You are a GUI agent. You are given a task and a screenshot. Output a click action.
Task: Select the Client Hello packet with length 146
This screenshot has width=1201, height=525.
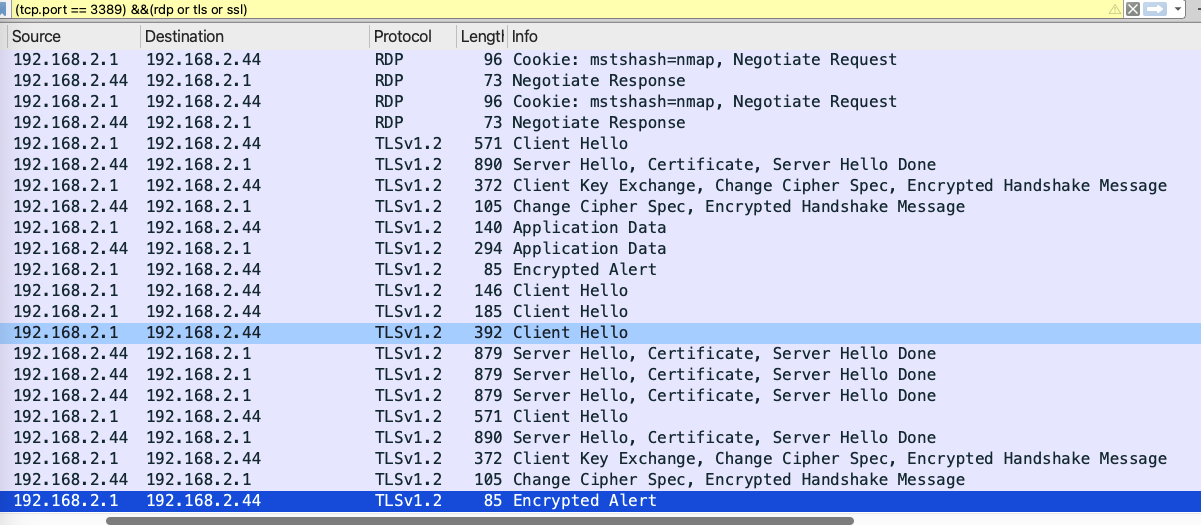point(600,291)
